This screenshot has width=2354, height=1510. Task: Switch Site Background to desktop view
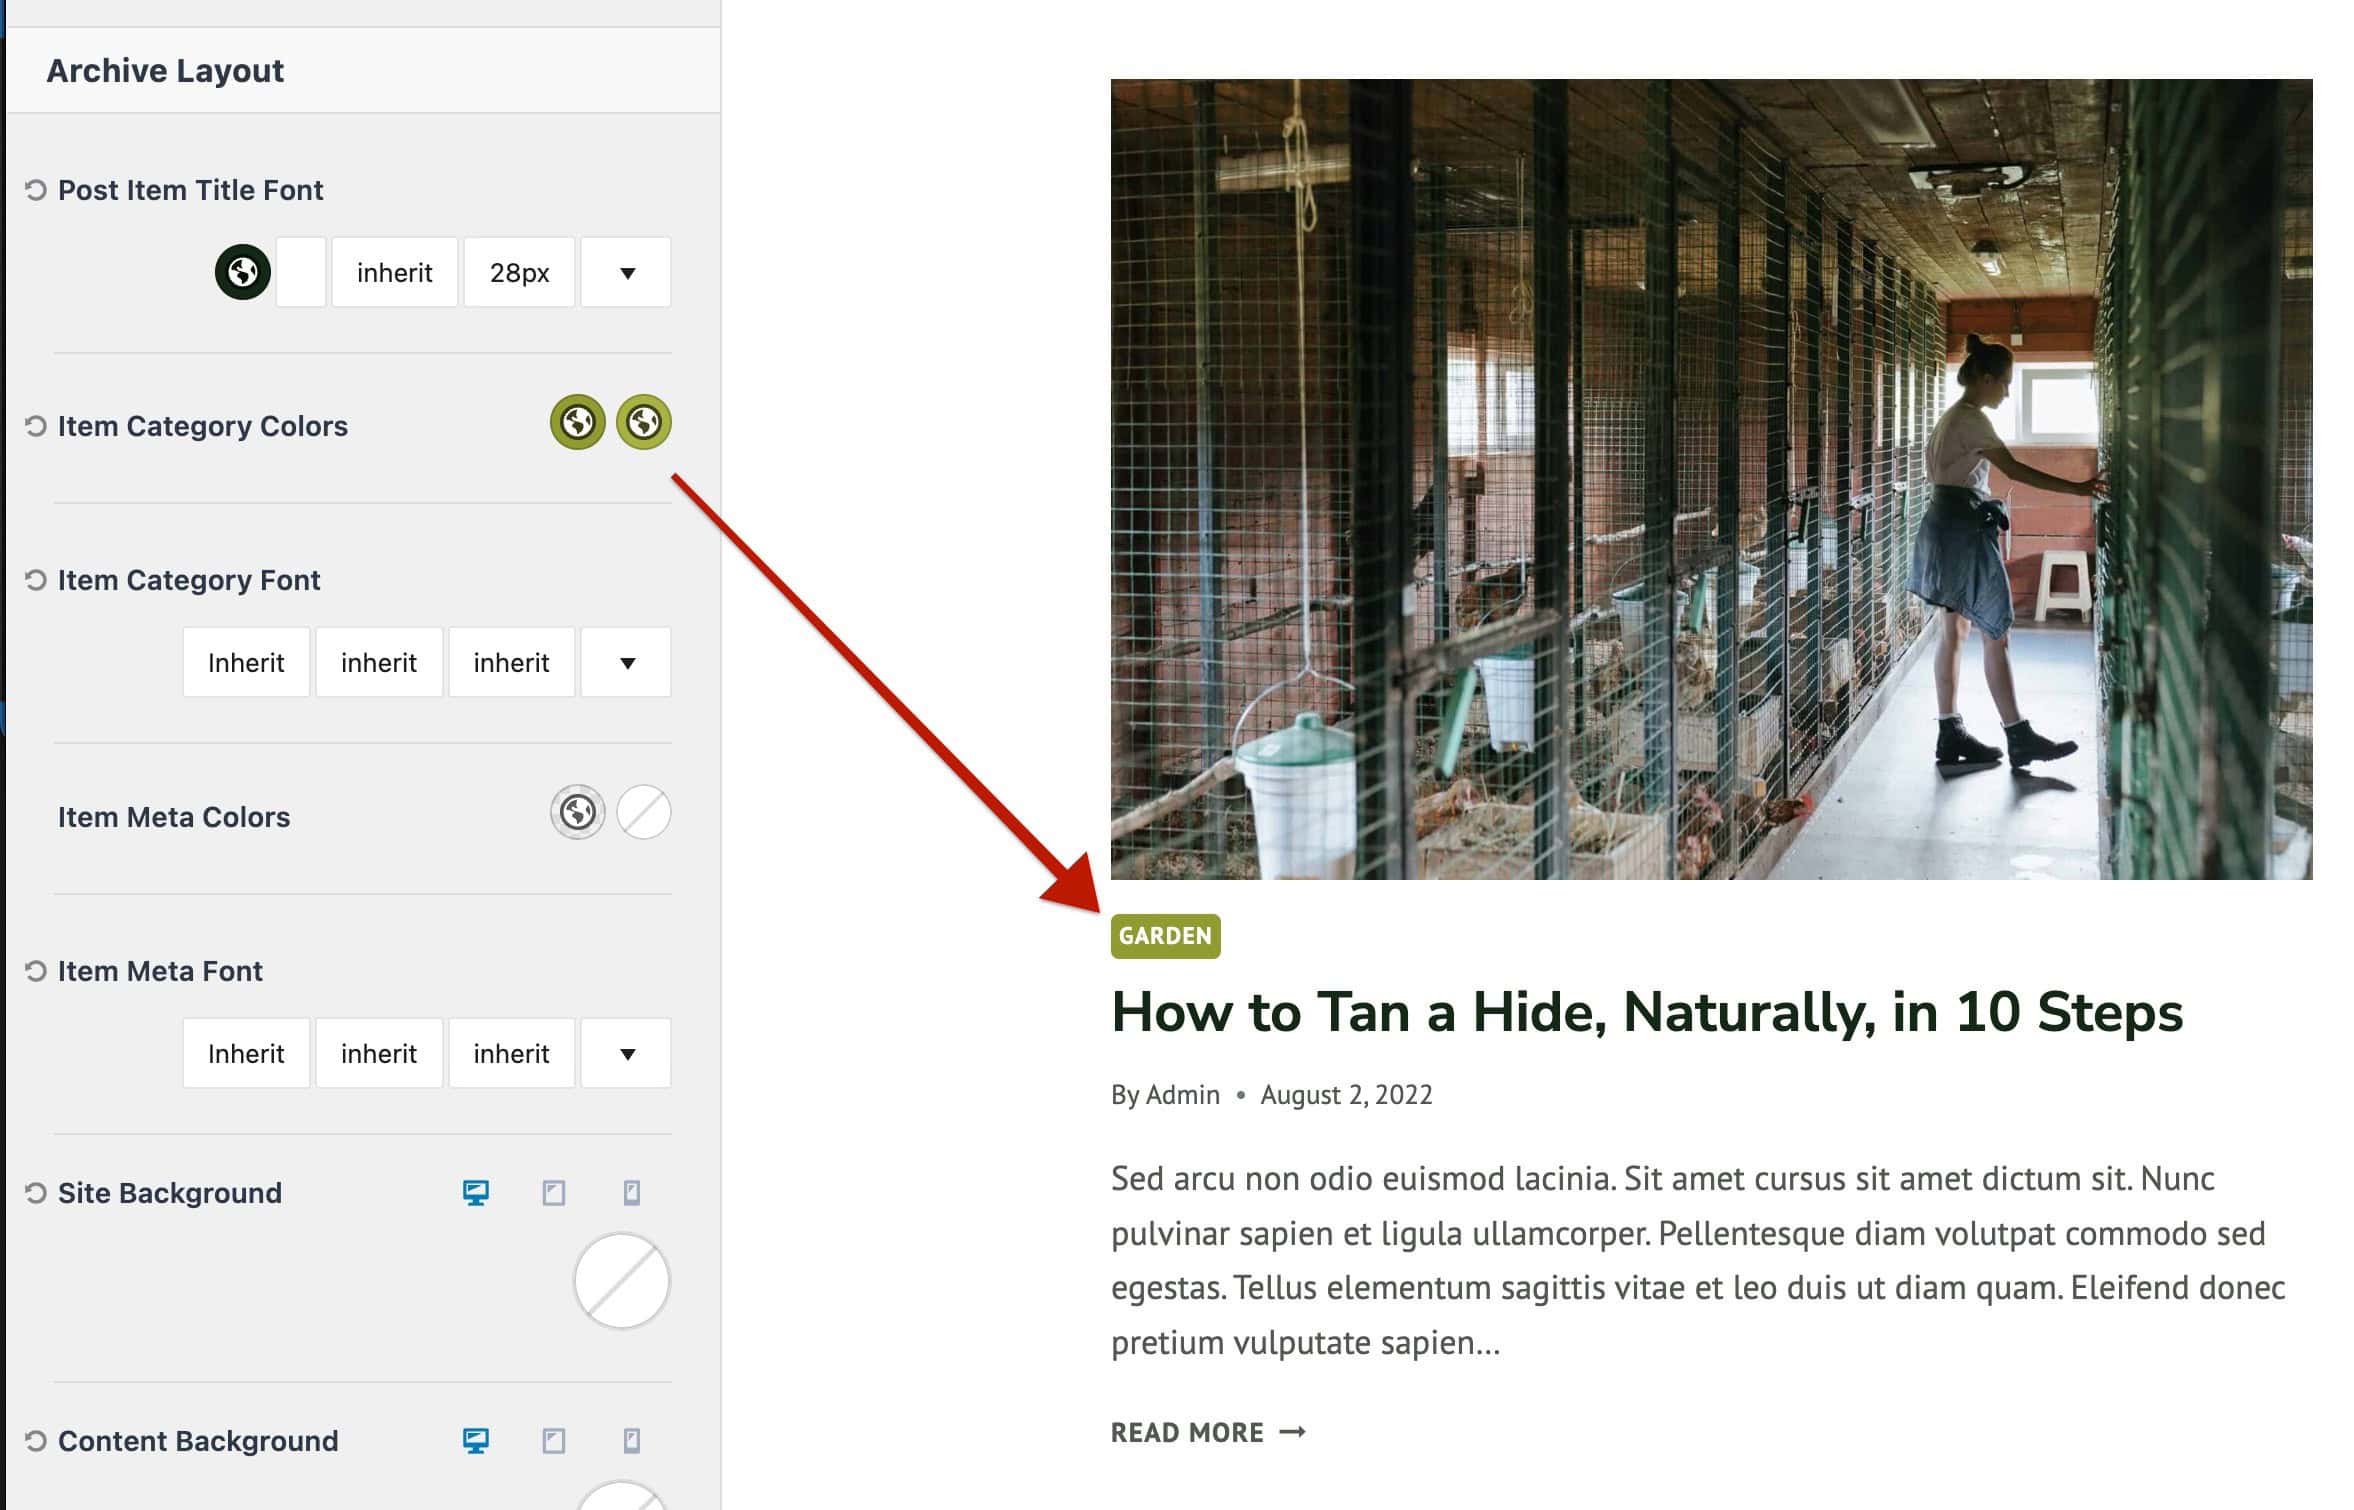[x=476, y=1192]
